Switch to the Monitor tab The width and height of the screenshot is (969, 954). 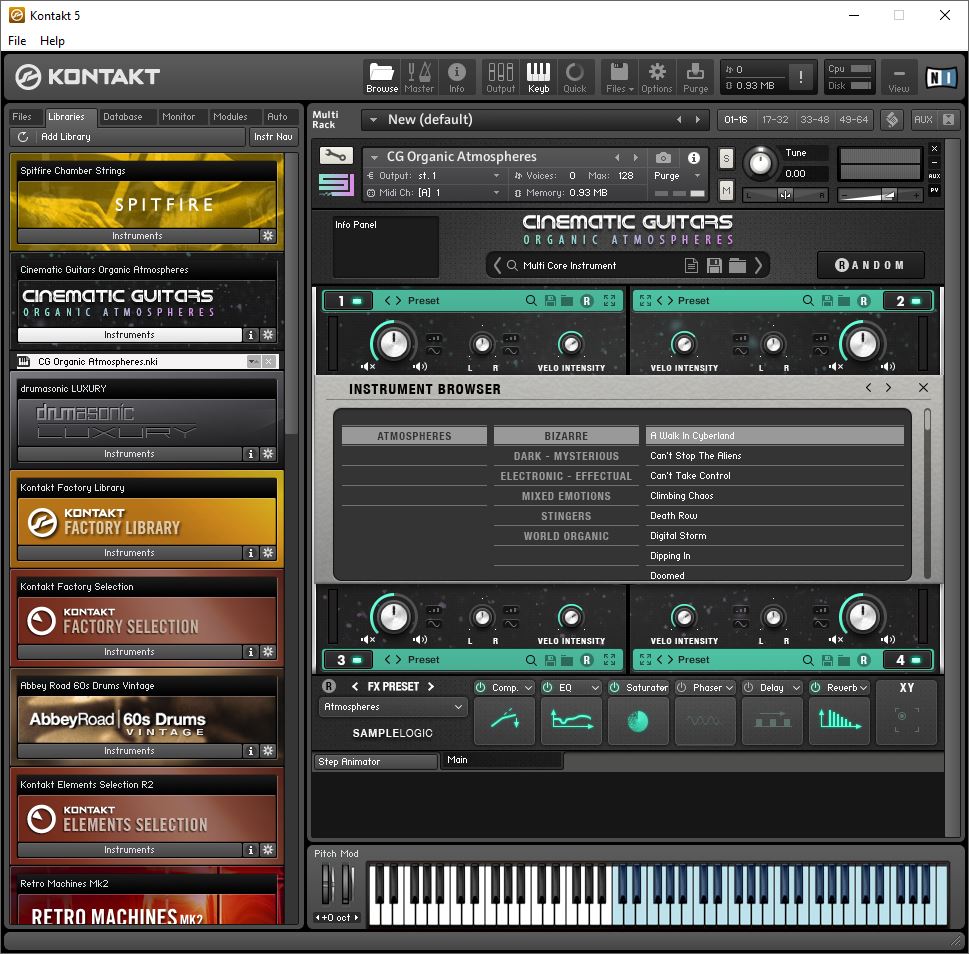coord(178,117)
